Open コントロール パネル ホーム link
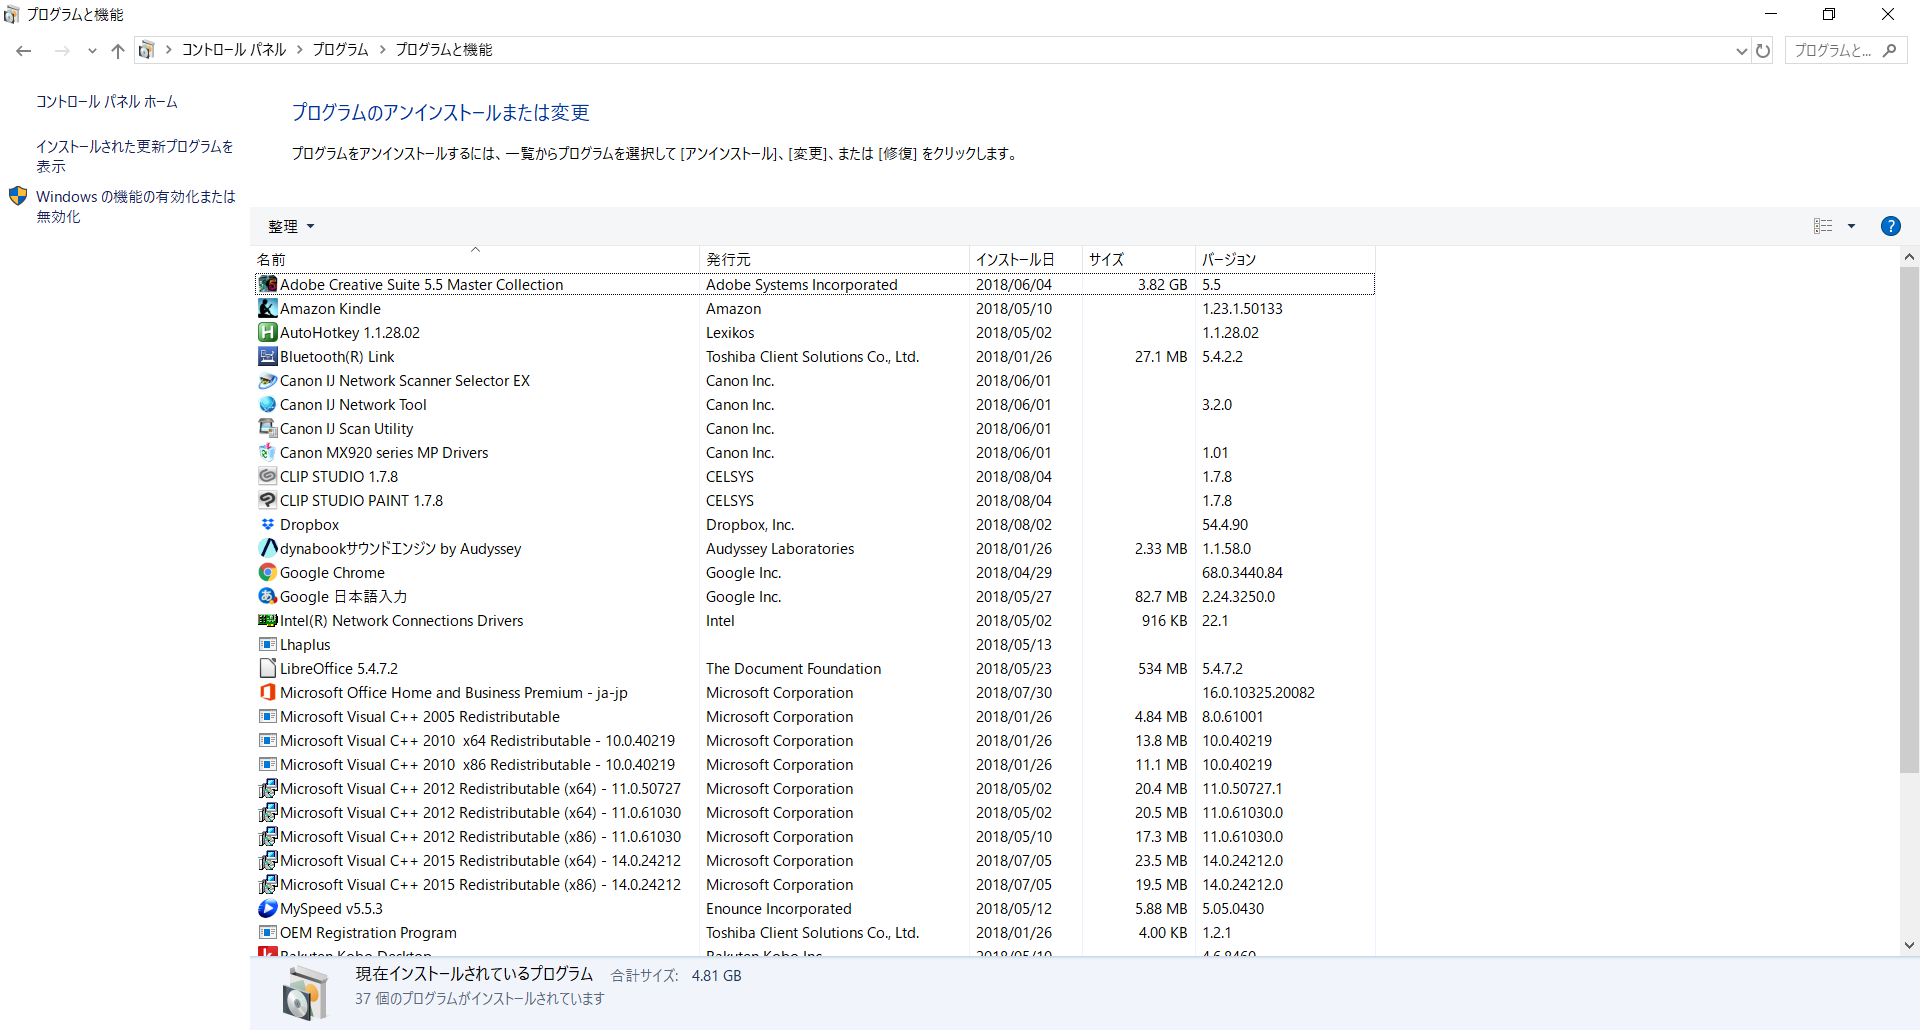Image resolution: width=1920 pixels, height=1030 pixels. [107, 102]
